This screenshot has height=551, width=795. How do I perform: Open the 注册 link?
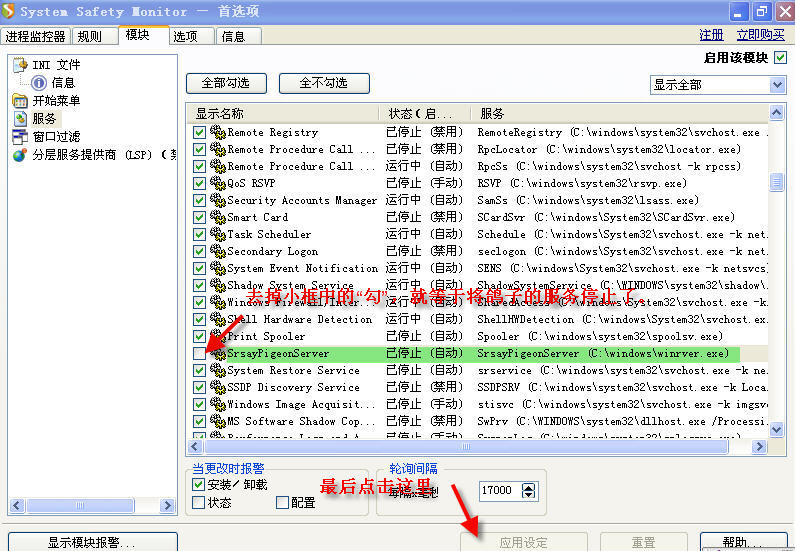pos(711,34)
